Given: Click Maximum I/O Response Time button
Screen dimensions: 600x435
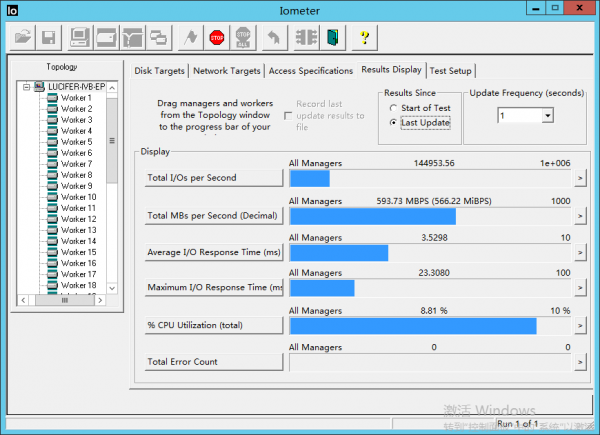Looking at the screenshot, I should 214,287.
